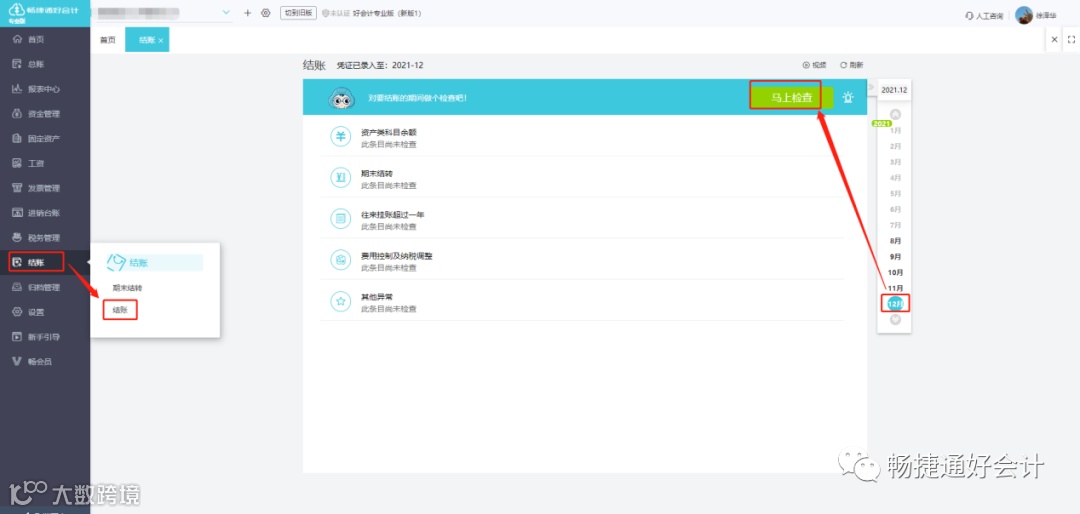Select 5月 in the period timeline
Image resolution: width=1080 pixels, height=514 pixels.
(895, 194)
